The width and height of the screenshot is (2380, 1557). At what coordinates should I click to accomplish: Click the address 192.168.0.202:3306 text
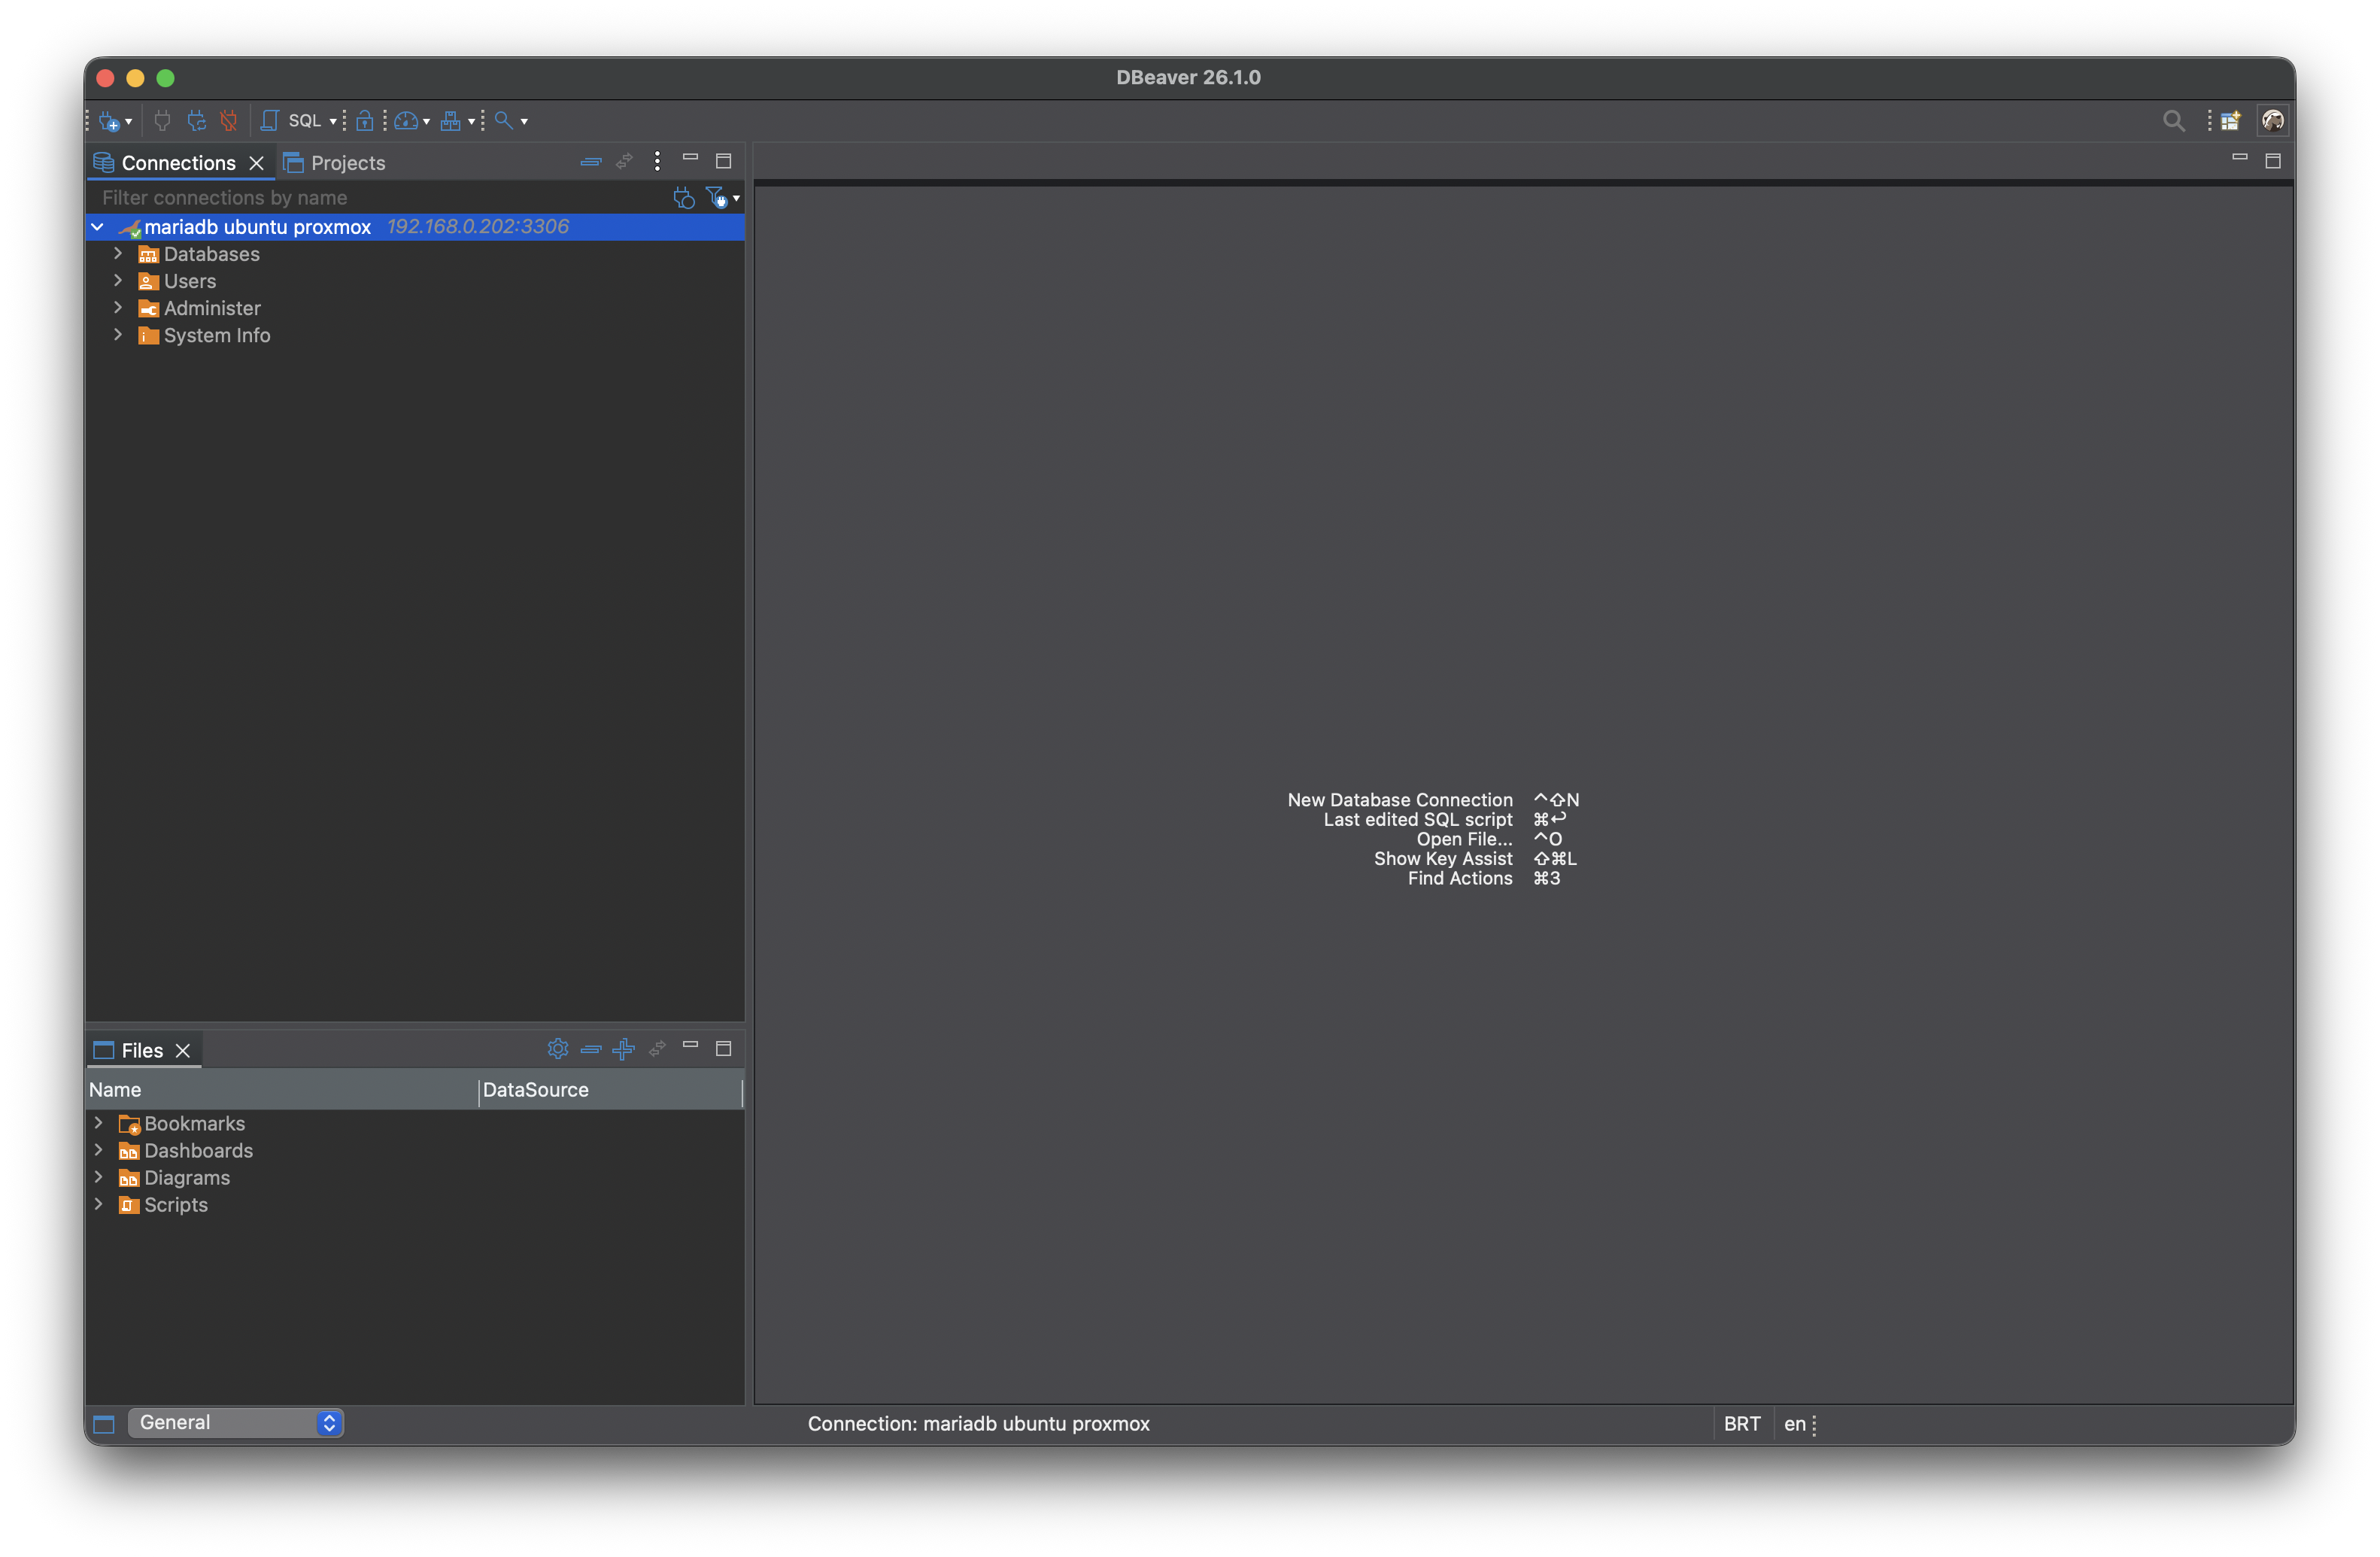point(478,227)
